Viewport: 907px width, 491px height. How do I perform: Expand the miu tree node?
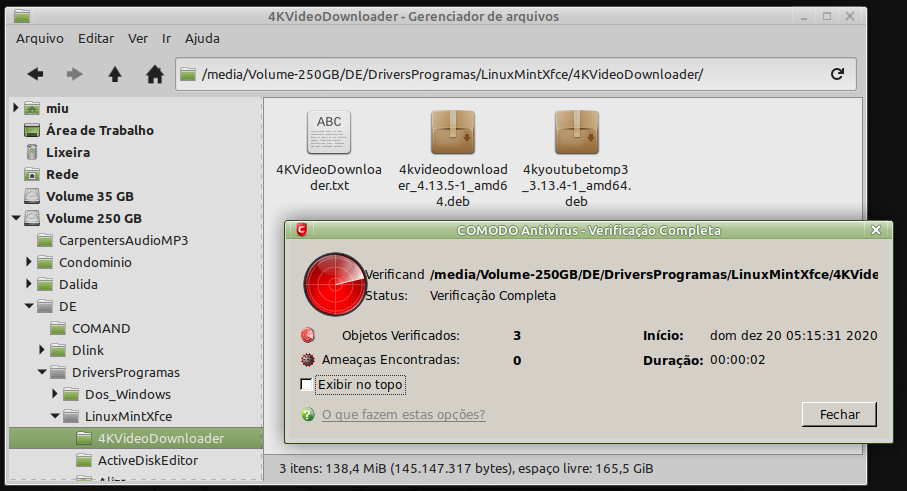(16, 108)
